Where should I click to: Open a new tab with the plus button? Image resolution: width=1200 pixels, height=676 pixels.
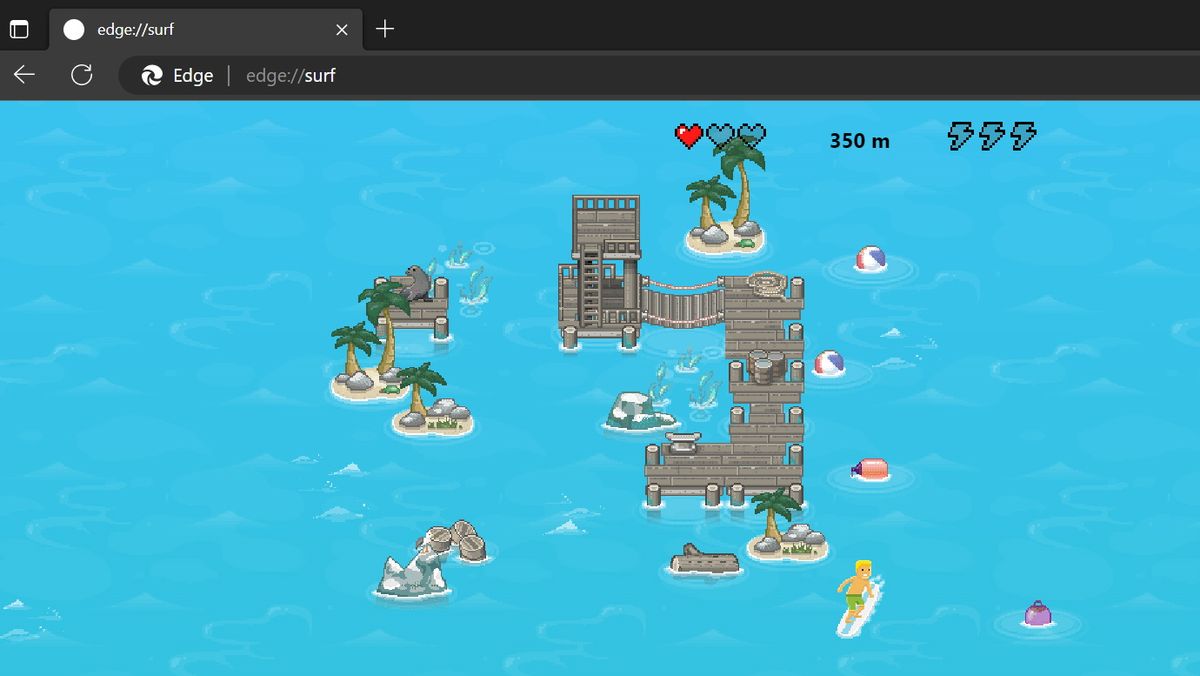[x=385, y=28]
